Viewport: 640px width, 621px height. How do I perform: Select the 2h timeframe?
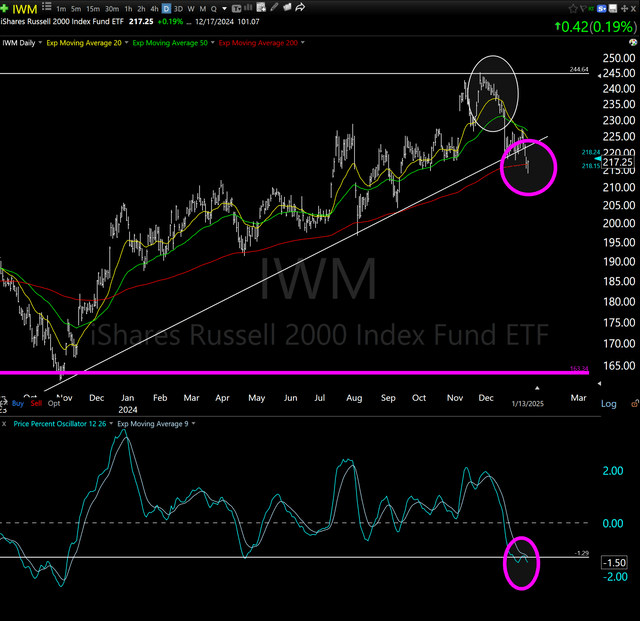click(x=141, y=9)
